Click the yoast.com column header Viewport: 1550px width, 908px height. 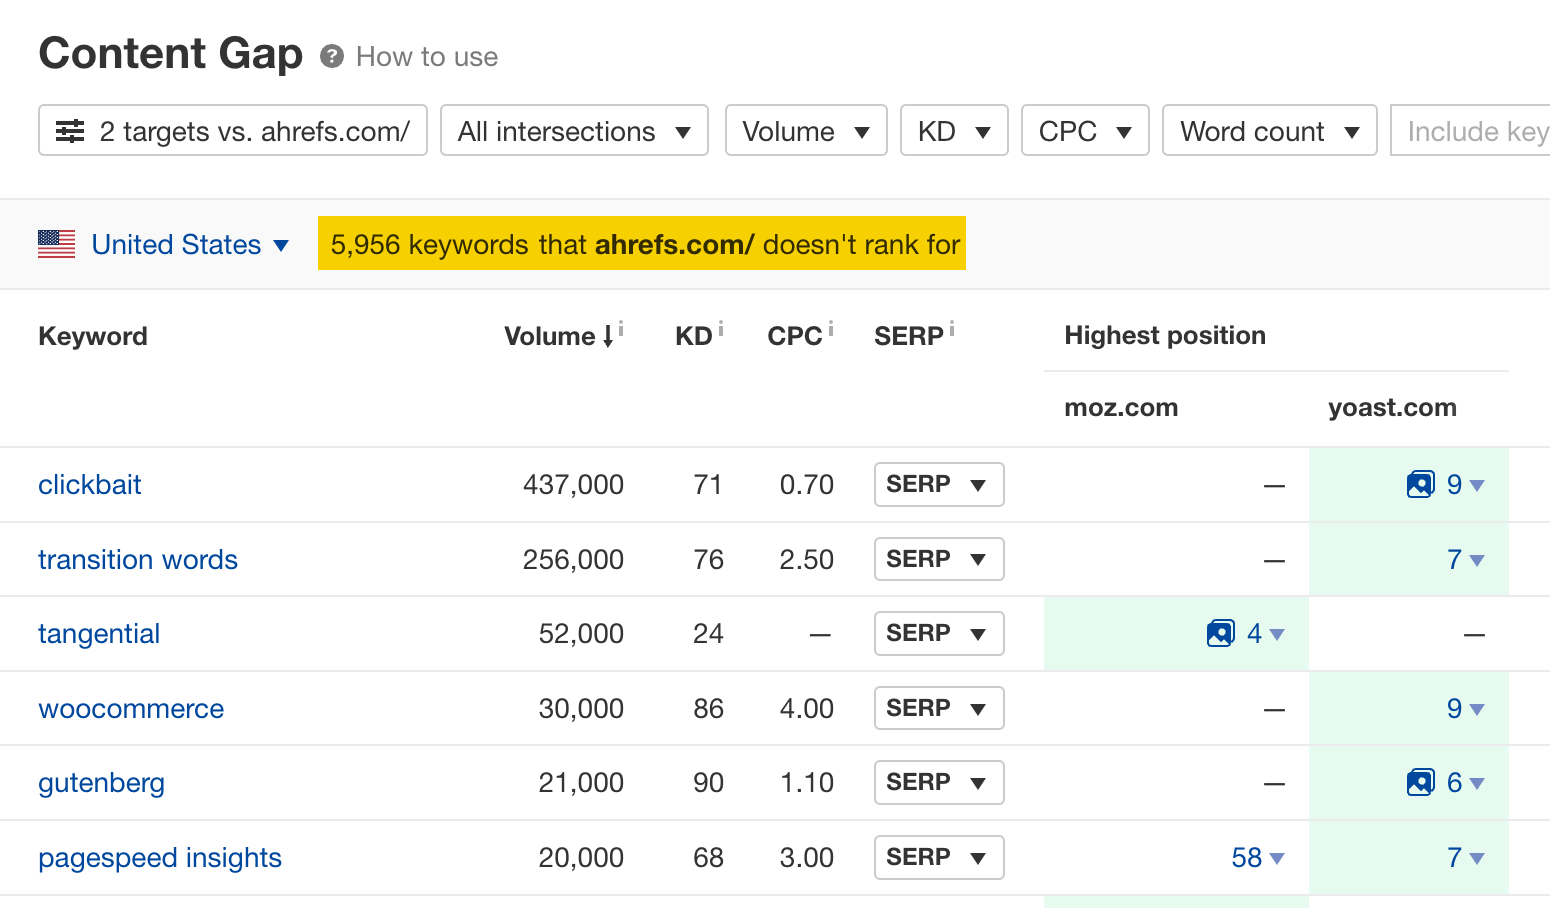pos(1392,408)
